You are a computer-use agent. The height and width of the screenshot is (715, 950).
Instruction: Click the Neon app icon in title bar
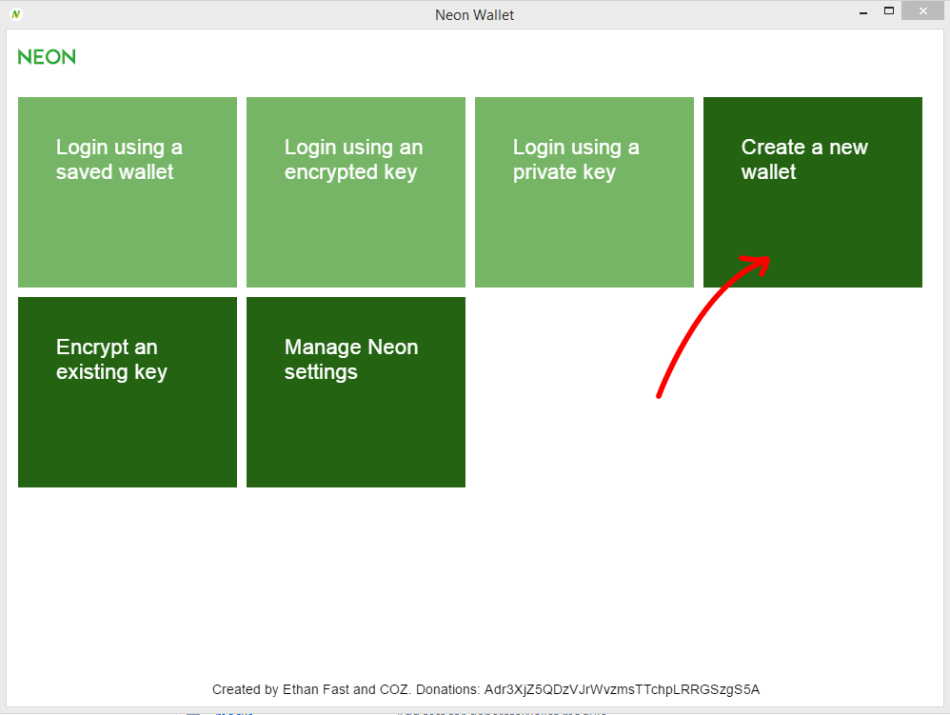[x=16, y=14]
